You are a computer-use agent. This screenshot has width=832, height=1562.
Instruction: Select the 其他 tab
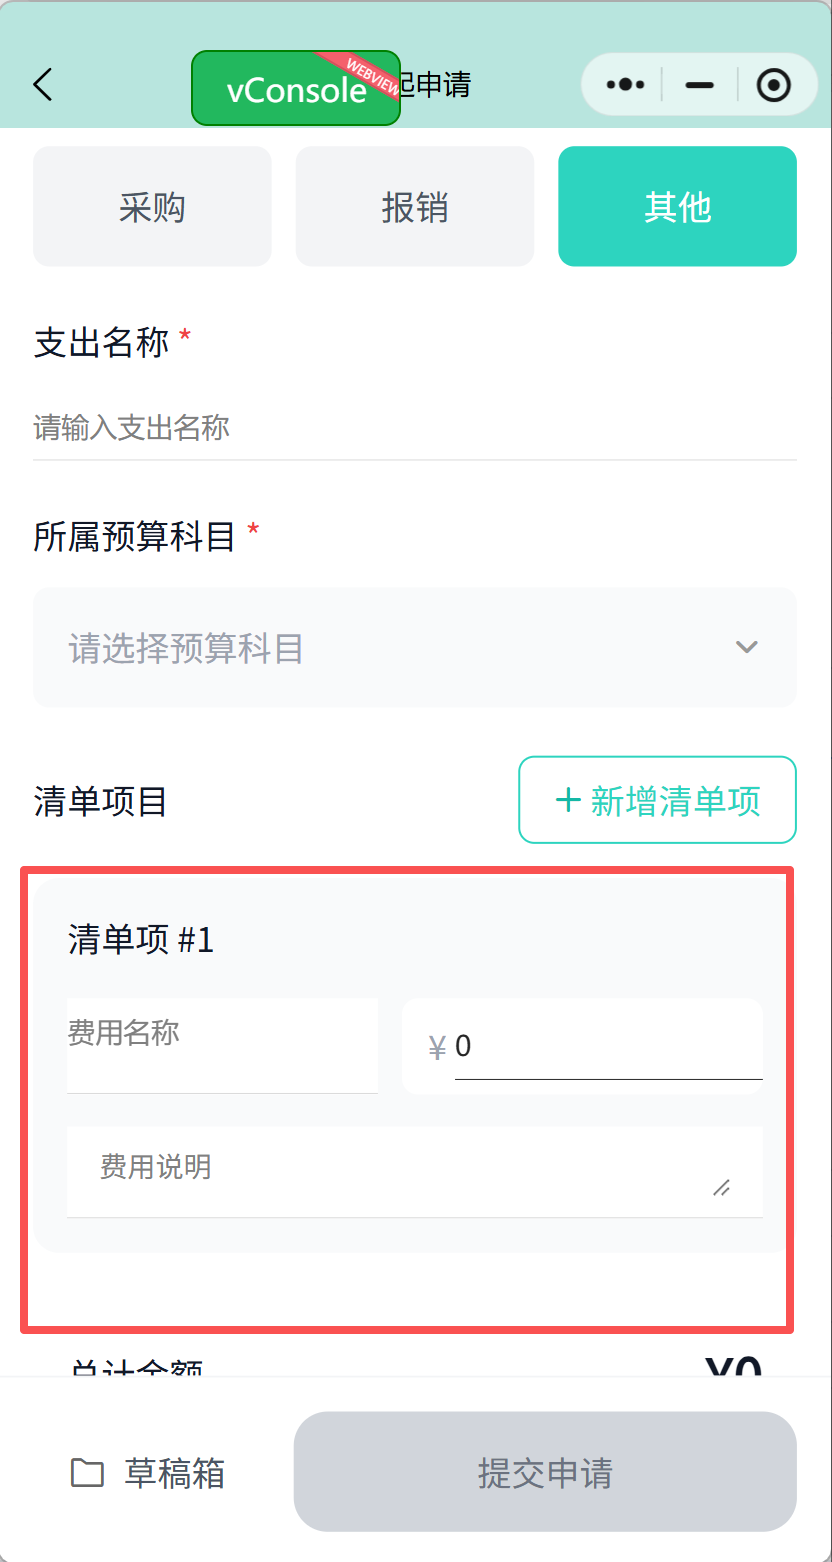[x=677, y=206]
